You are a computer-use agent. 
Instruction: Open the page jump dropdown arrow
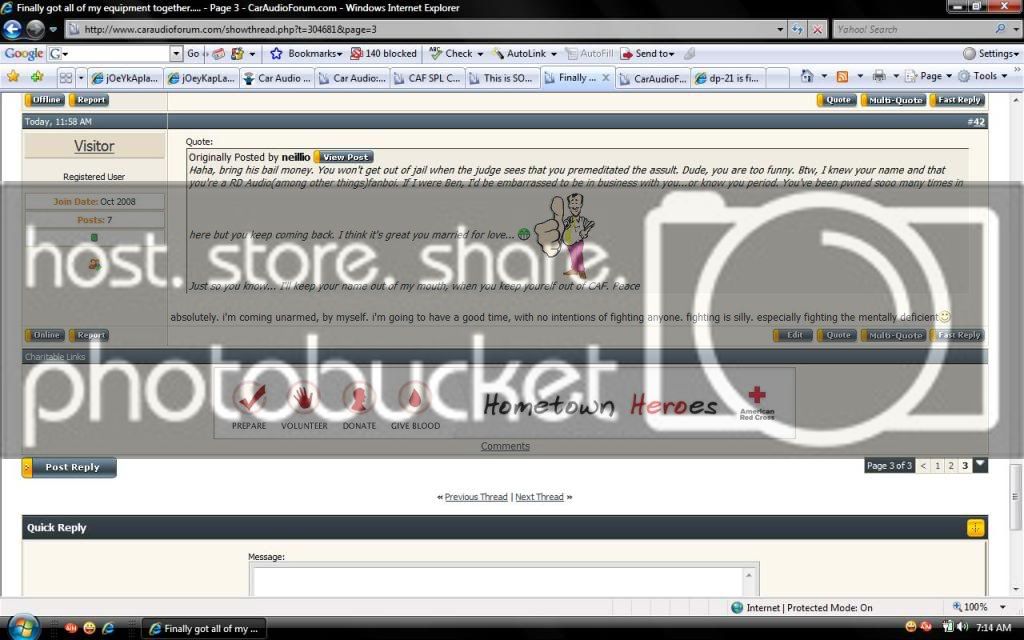980,465
